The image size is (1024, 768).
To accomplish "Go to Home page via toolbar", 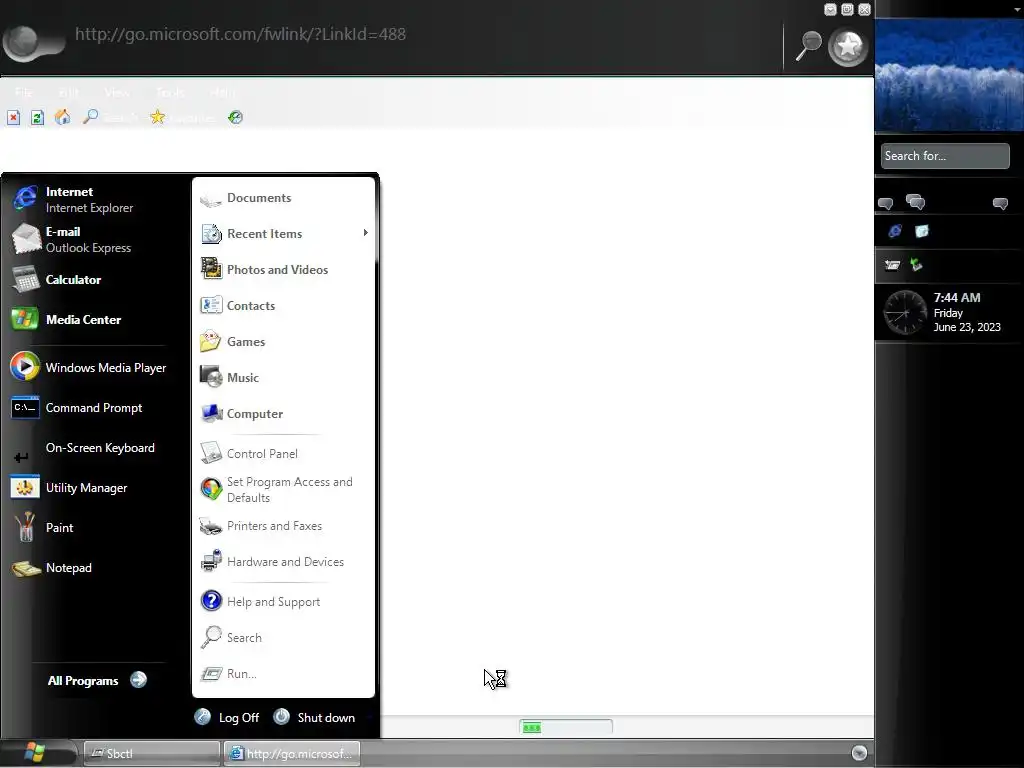I will (63, 117).
